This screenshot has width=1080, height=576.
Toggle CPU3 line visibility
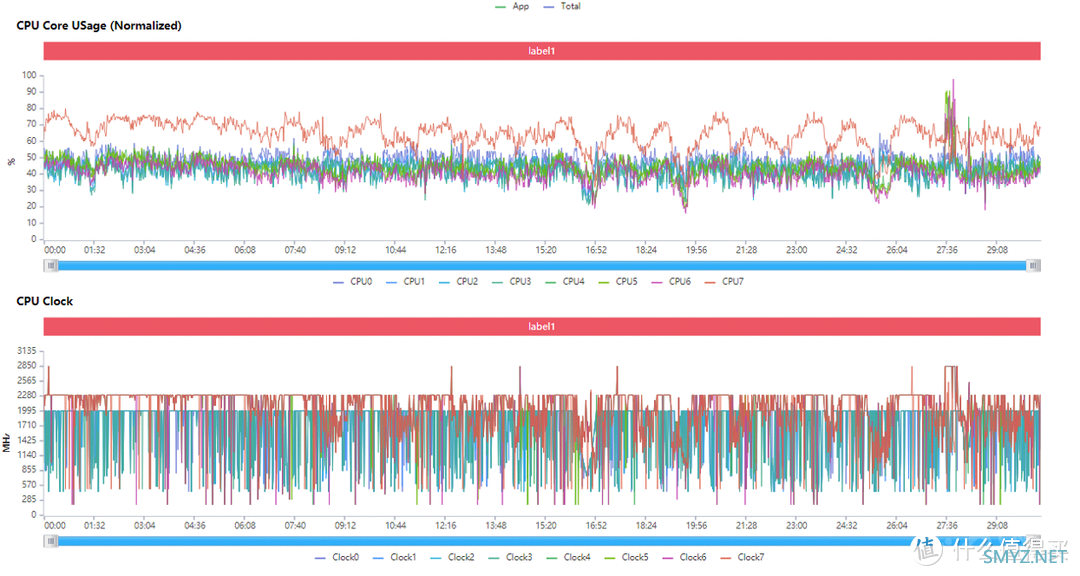[512, 282]
